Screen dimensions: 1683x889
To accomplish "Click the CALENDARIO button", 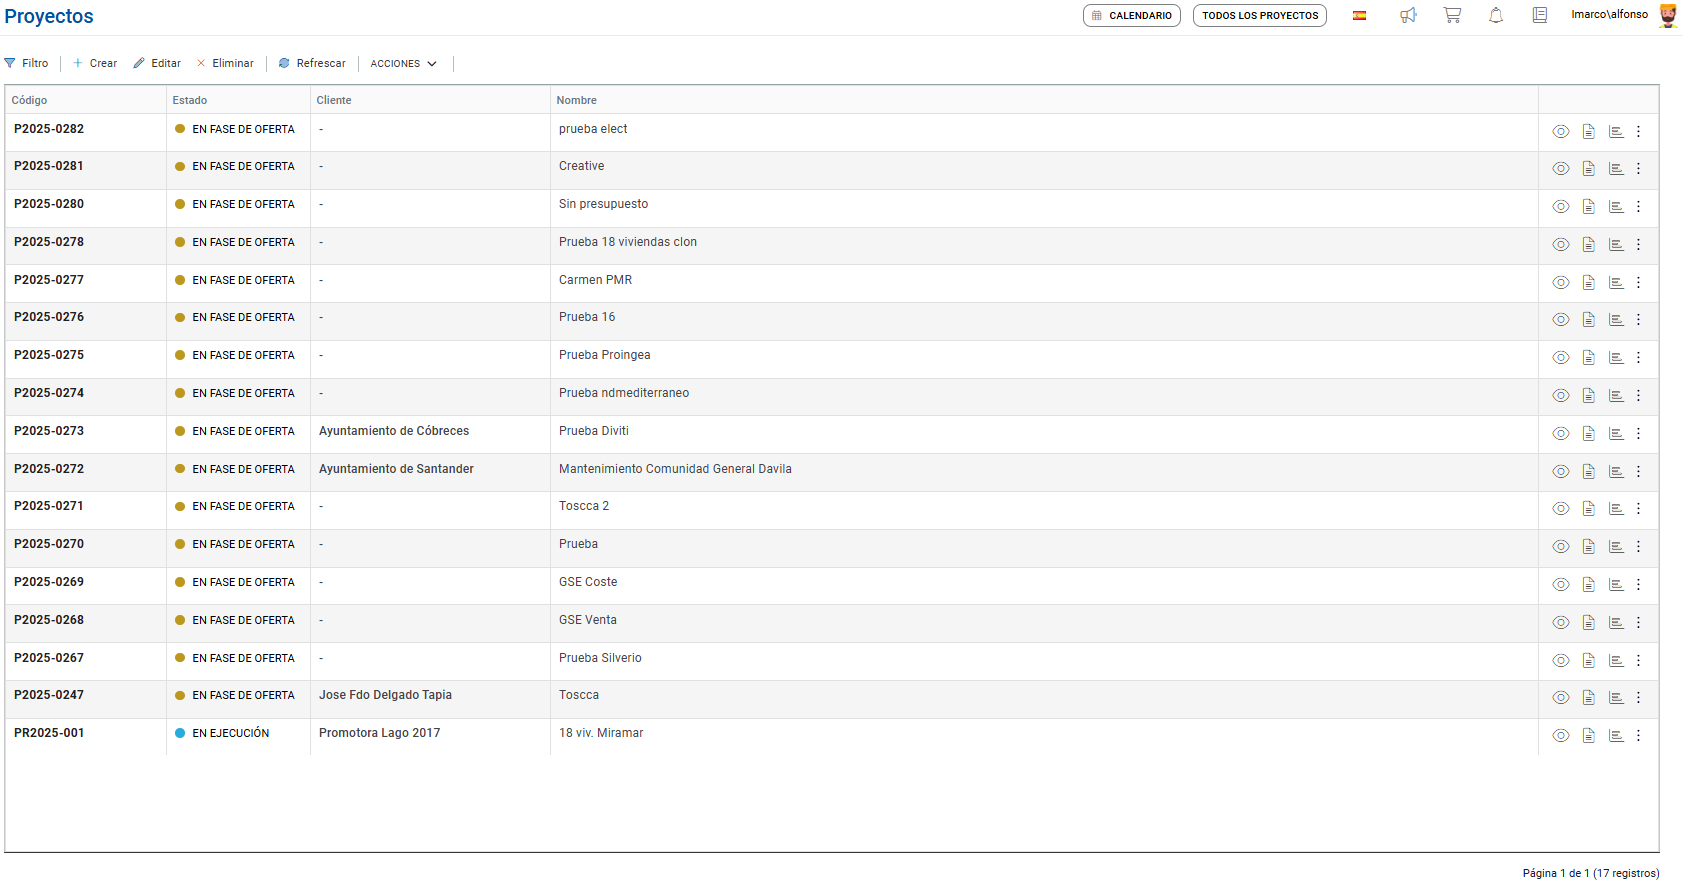I will click(x=1132, y=16).
